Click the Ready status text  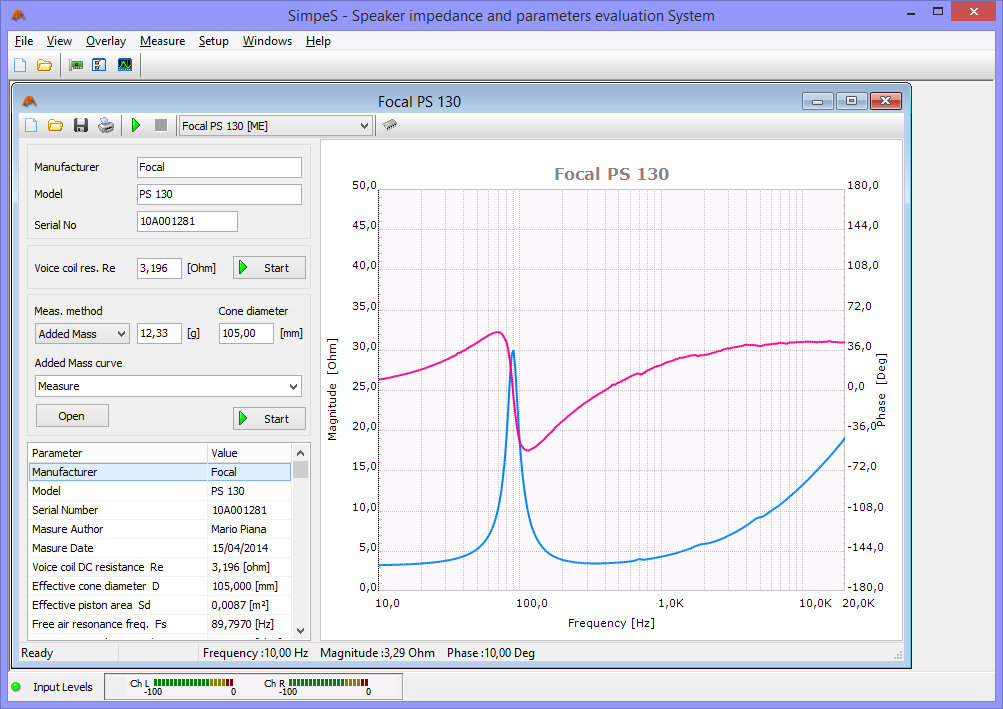click(x=37, y=653)
